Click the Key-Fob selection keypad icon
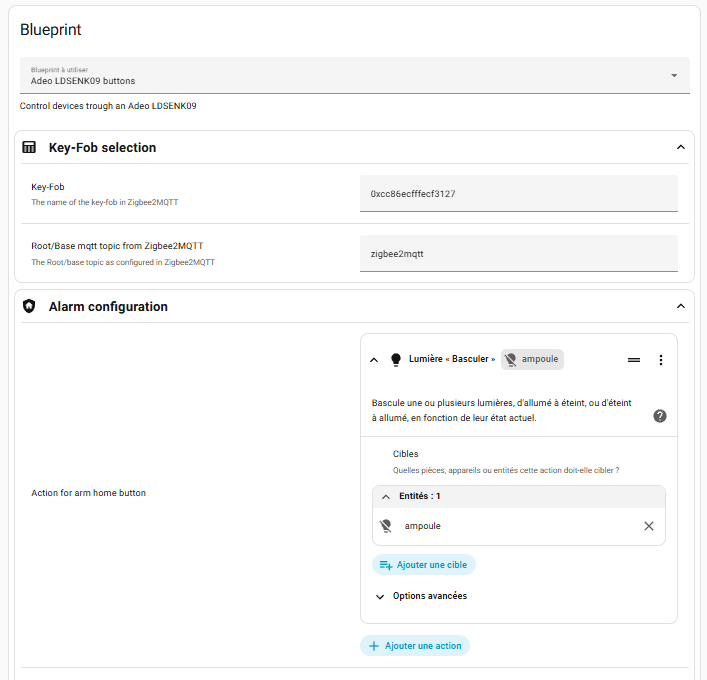707x680 pixels. 29,147
